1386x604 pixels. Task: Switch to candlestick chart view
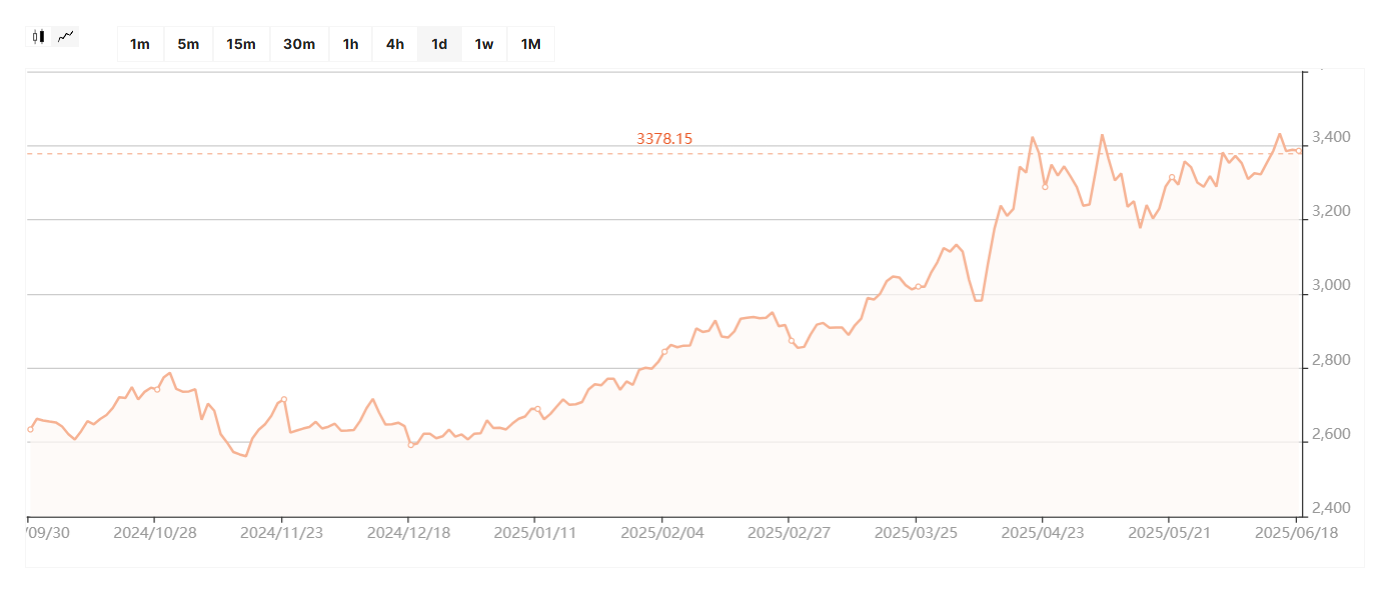tap(38, 37)
